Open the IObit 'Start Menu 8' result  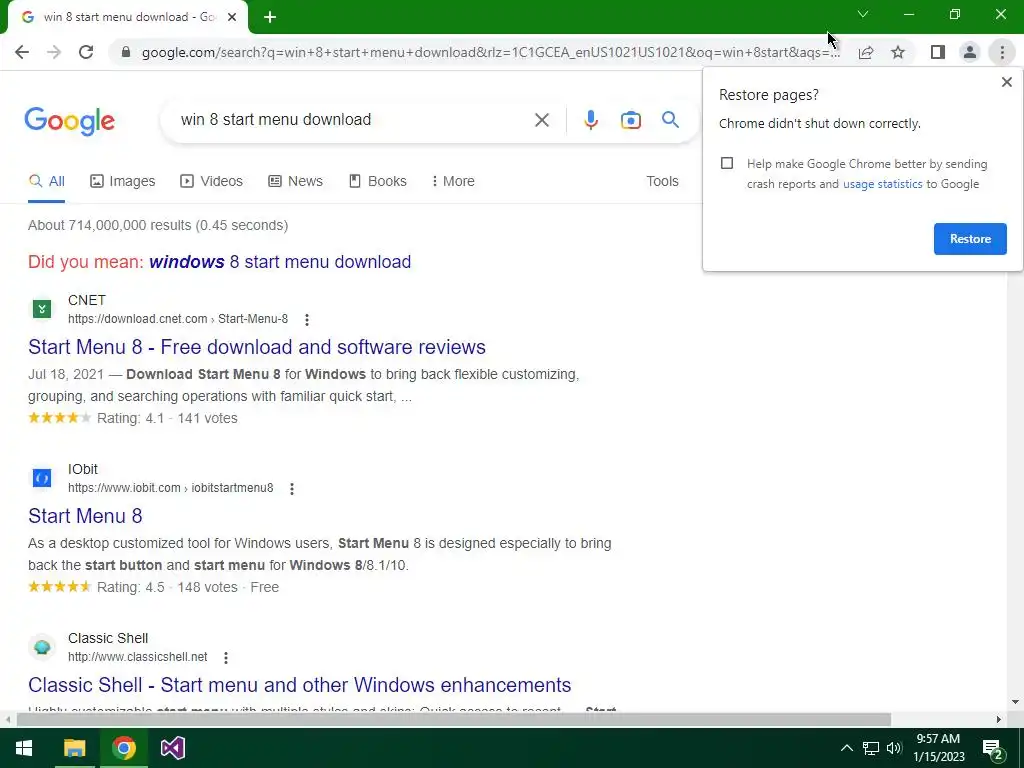(x=85, y=516)
